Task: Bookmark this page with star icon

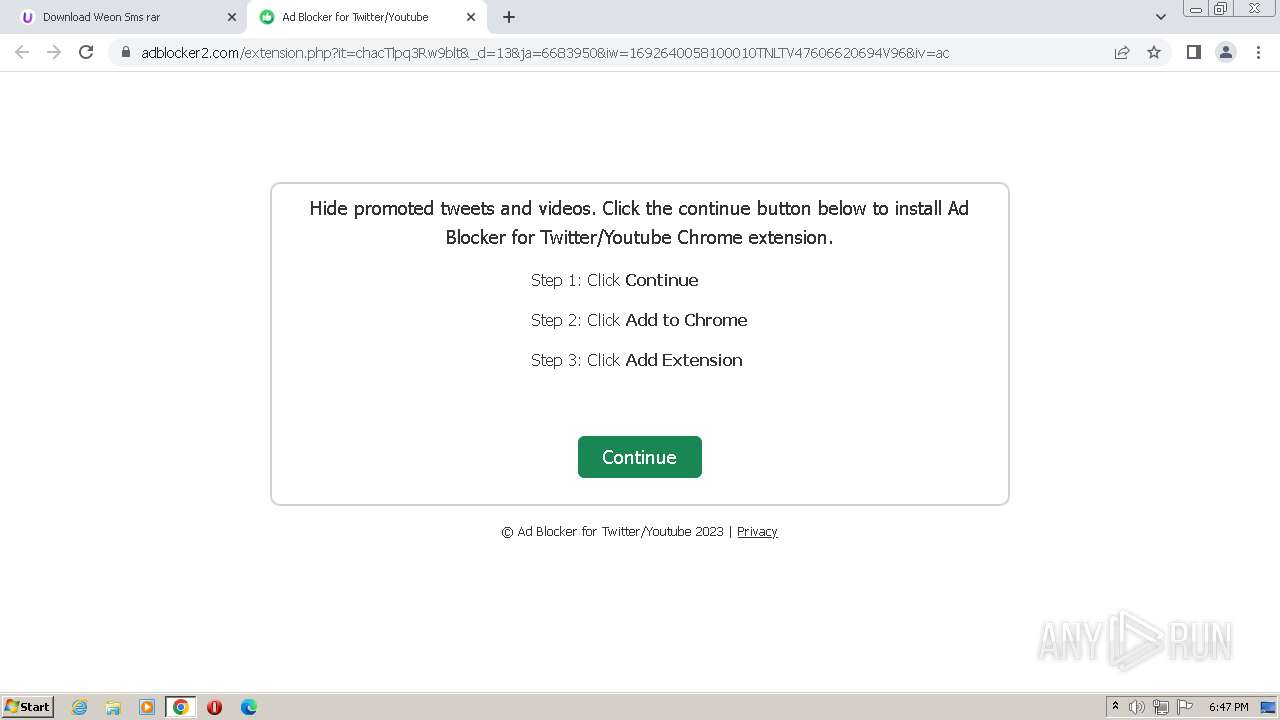Action: (1154, 52)
